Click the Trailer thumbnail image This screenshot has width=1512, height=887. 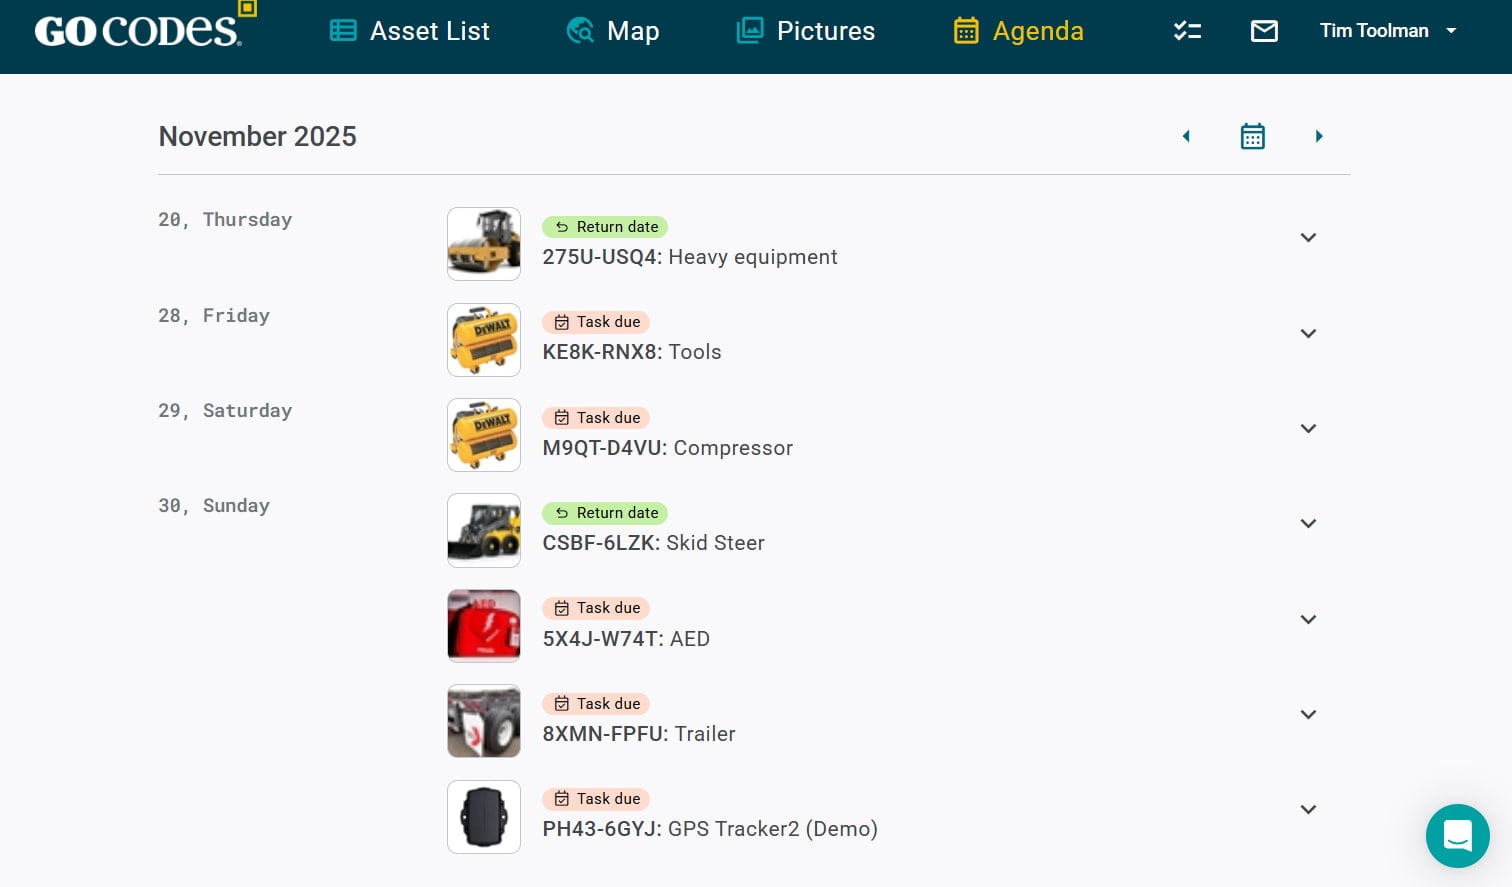[x=484, y=721]
